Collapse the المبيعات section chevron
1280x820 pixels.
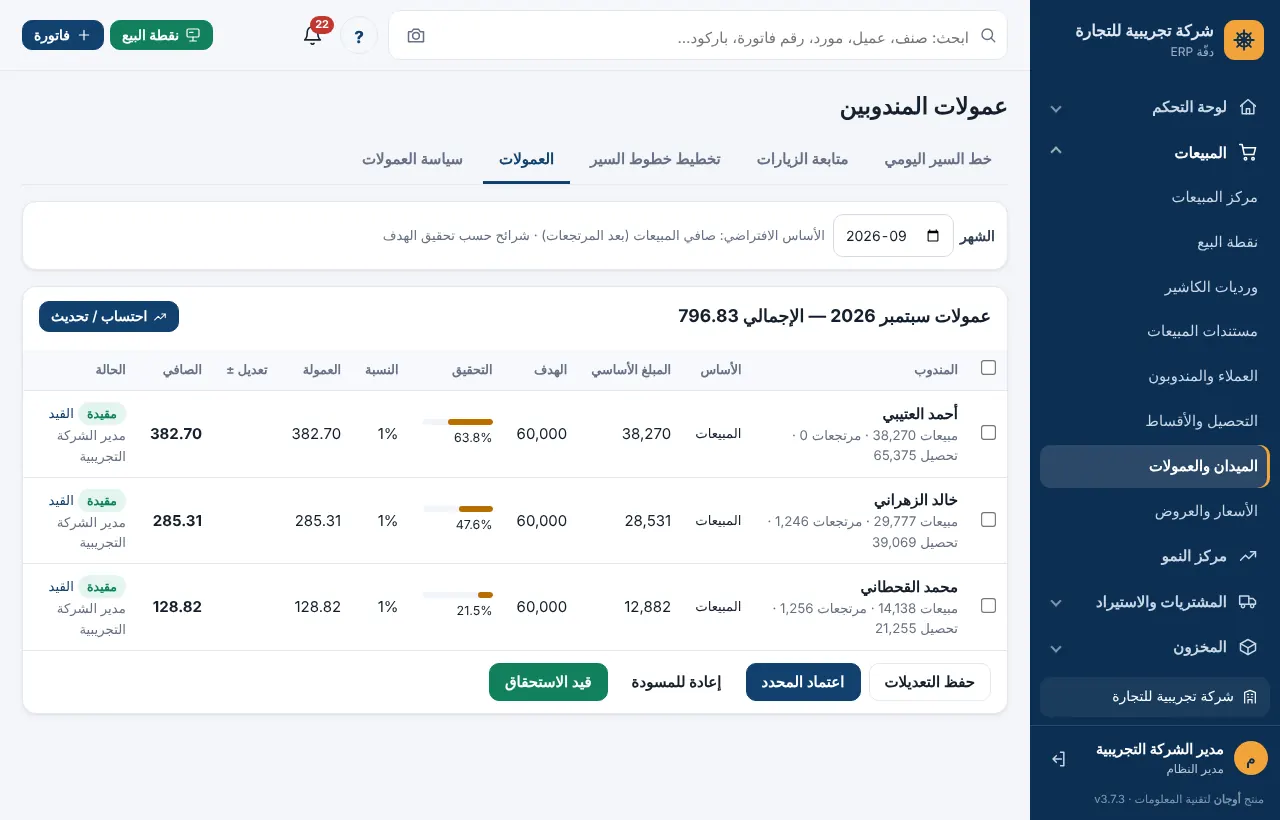(x=1056, y=150)
